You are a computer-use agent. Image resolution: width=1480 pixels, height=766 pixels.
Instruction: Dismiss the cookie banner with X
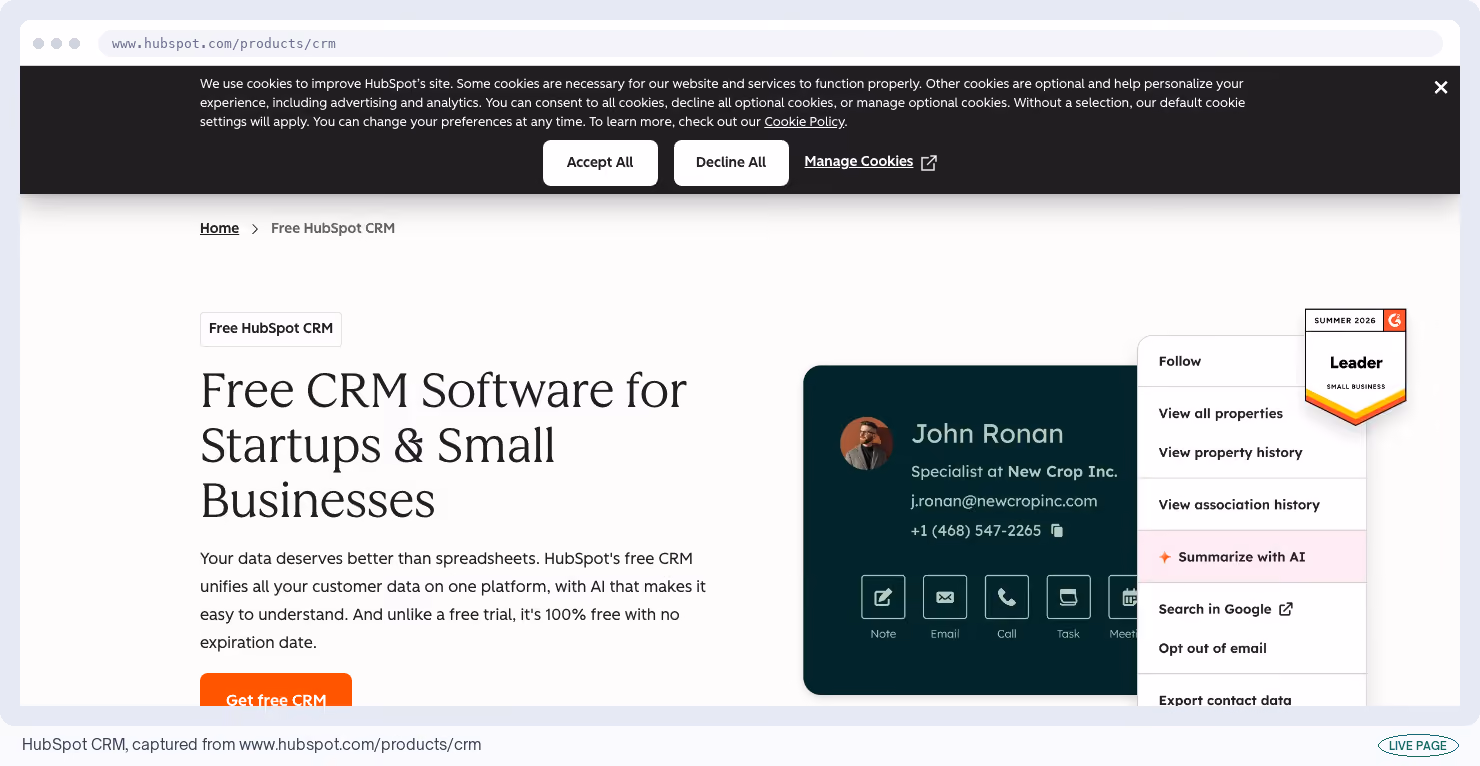coord(1441,88)
